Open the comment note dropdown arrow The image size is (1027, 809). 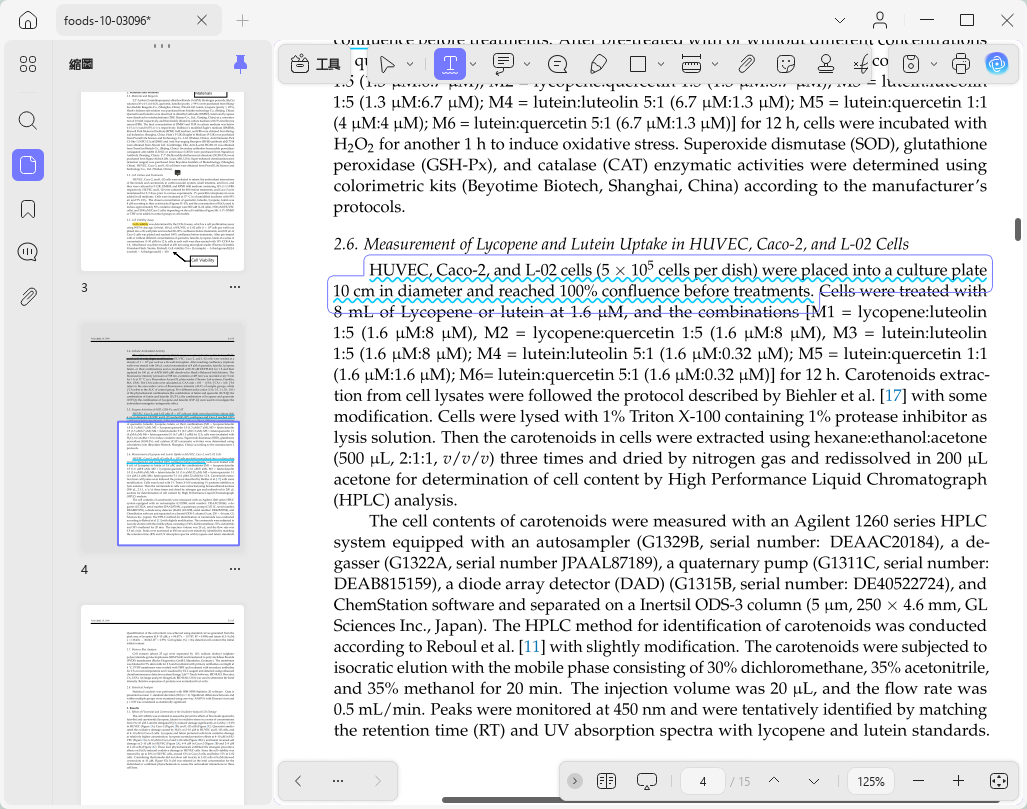pos(527,64)
